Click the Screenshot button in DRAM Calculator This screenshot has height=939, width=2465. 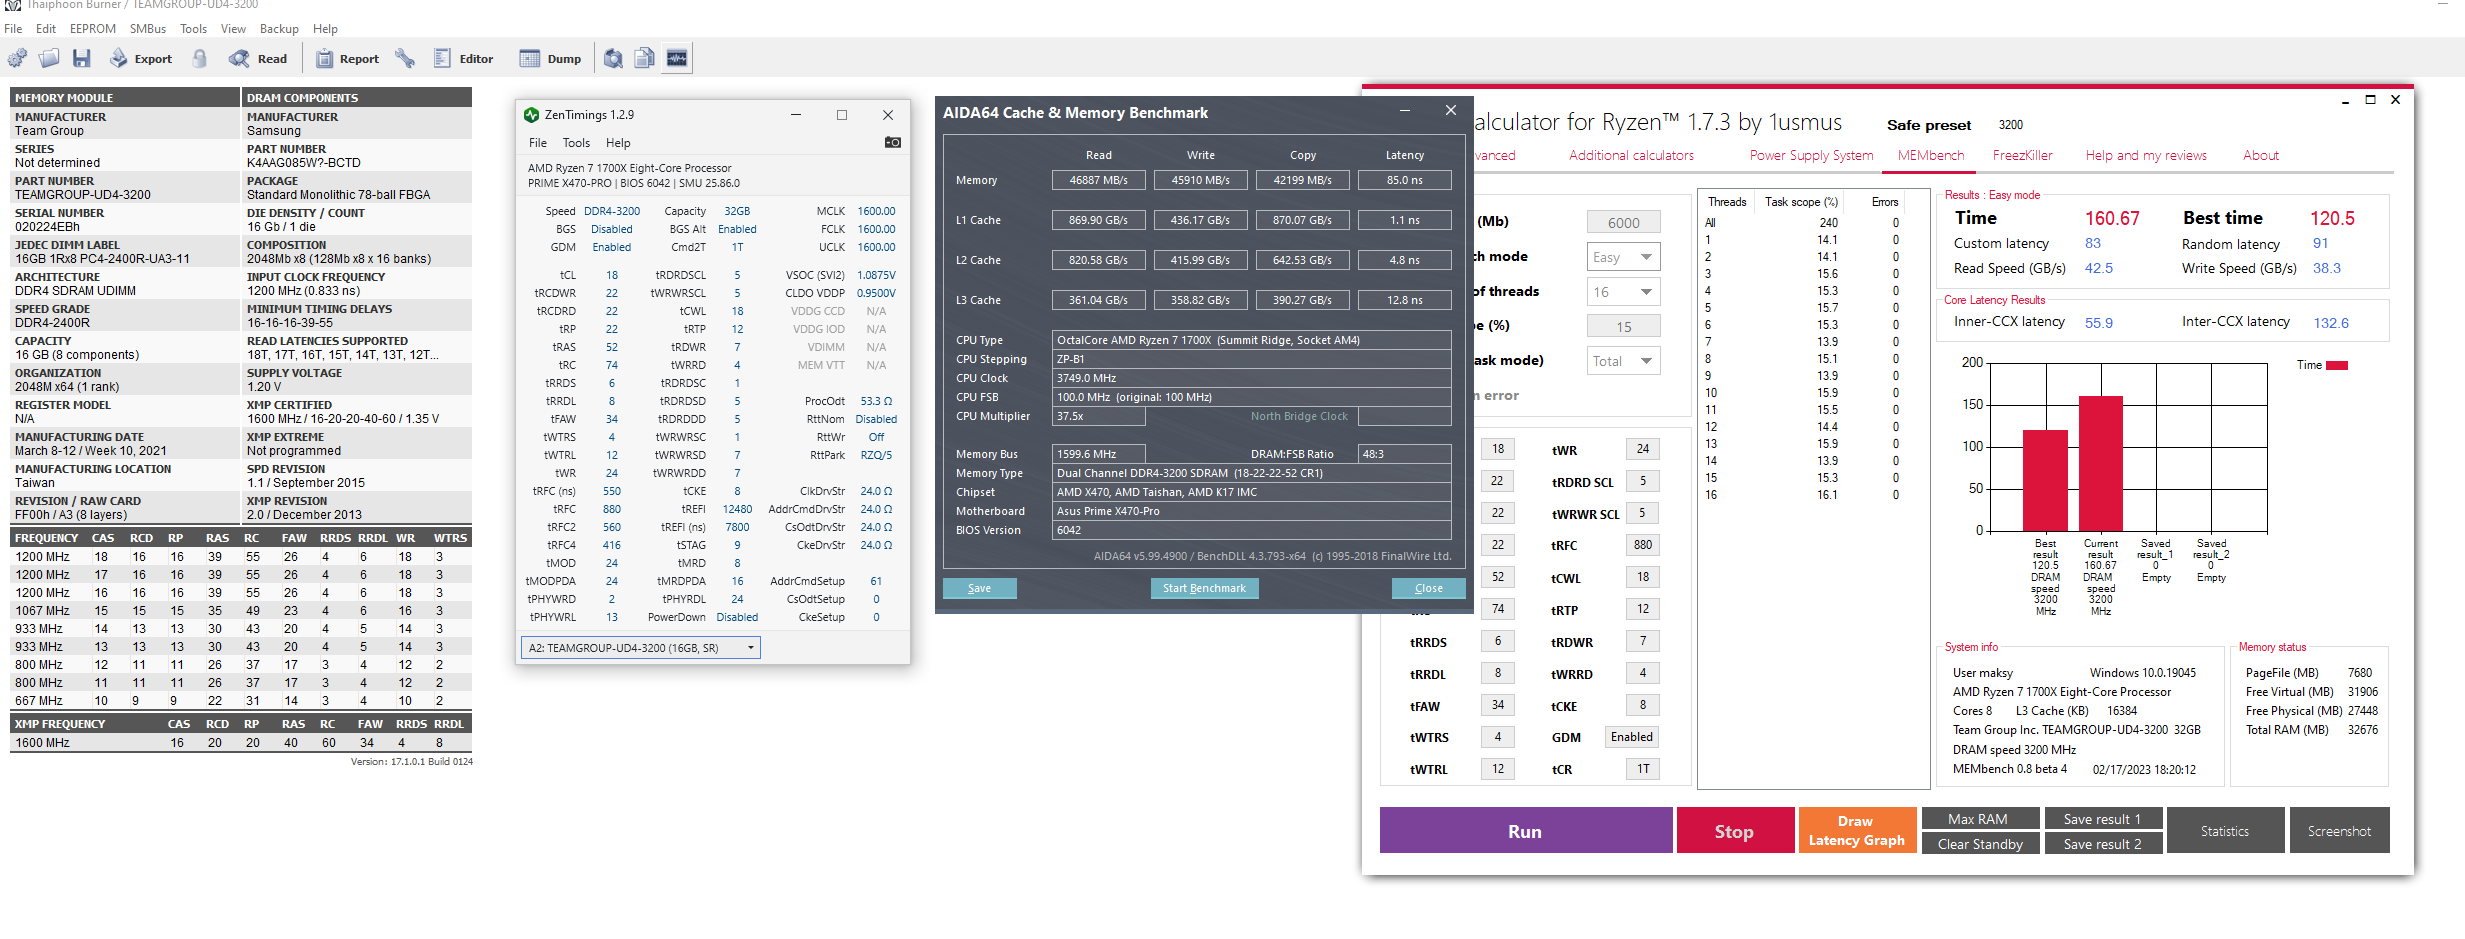click(2339, 831)
